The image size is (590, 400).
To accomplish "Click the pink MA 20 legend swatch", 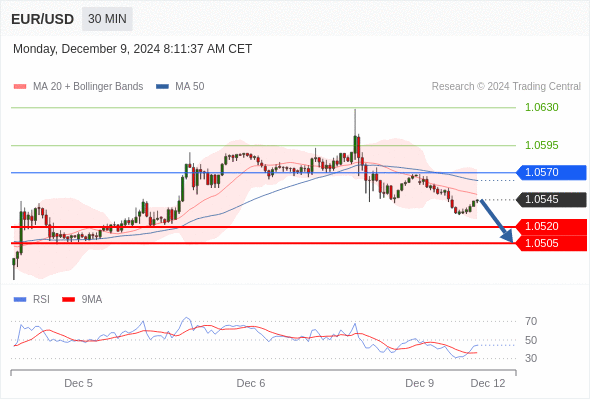I will coord(20,87).
